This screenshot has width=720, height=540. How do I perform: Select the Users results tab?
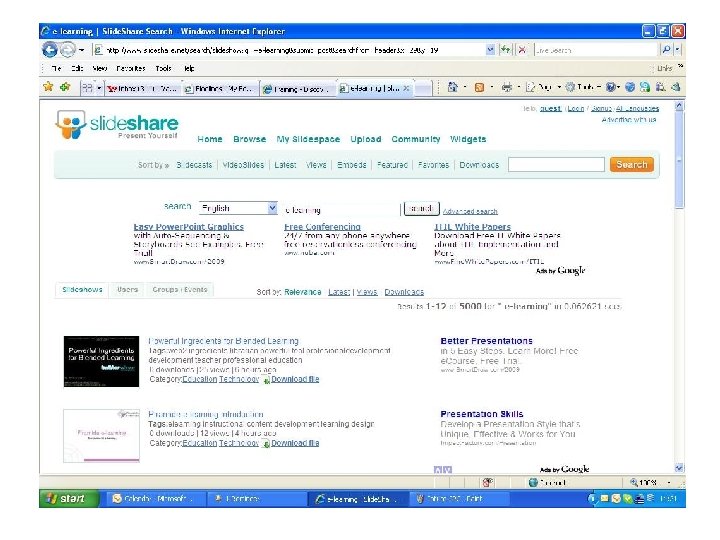pyautogui.click(x=127, y=290)
